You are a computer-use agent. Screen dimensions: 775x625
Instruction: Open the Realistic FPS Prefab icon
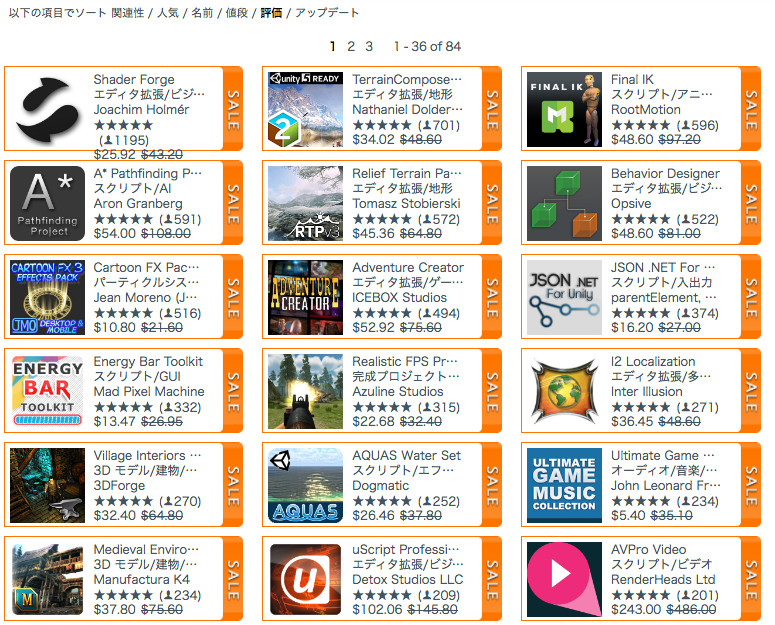point(305,391)
